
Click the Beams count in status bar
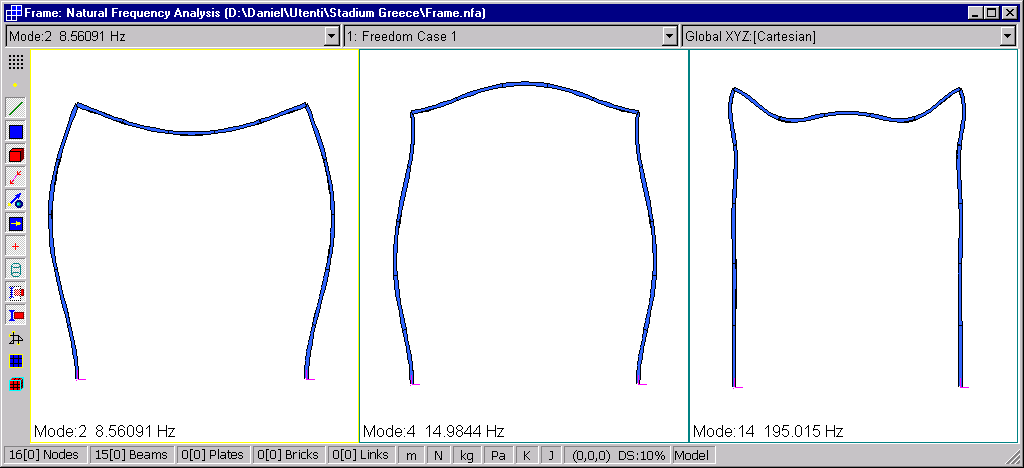coord(131,456)
